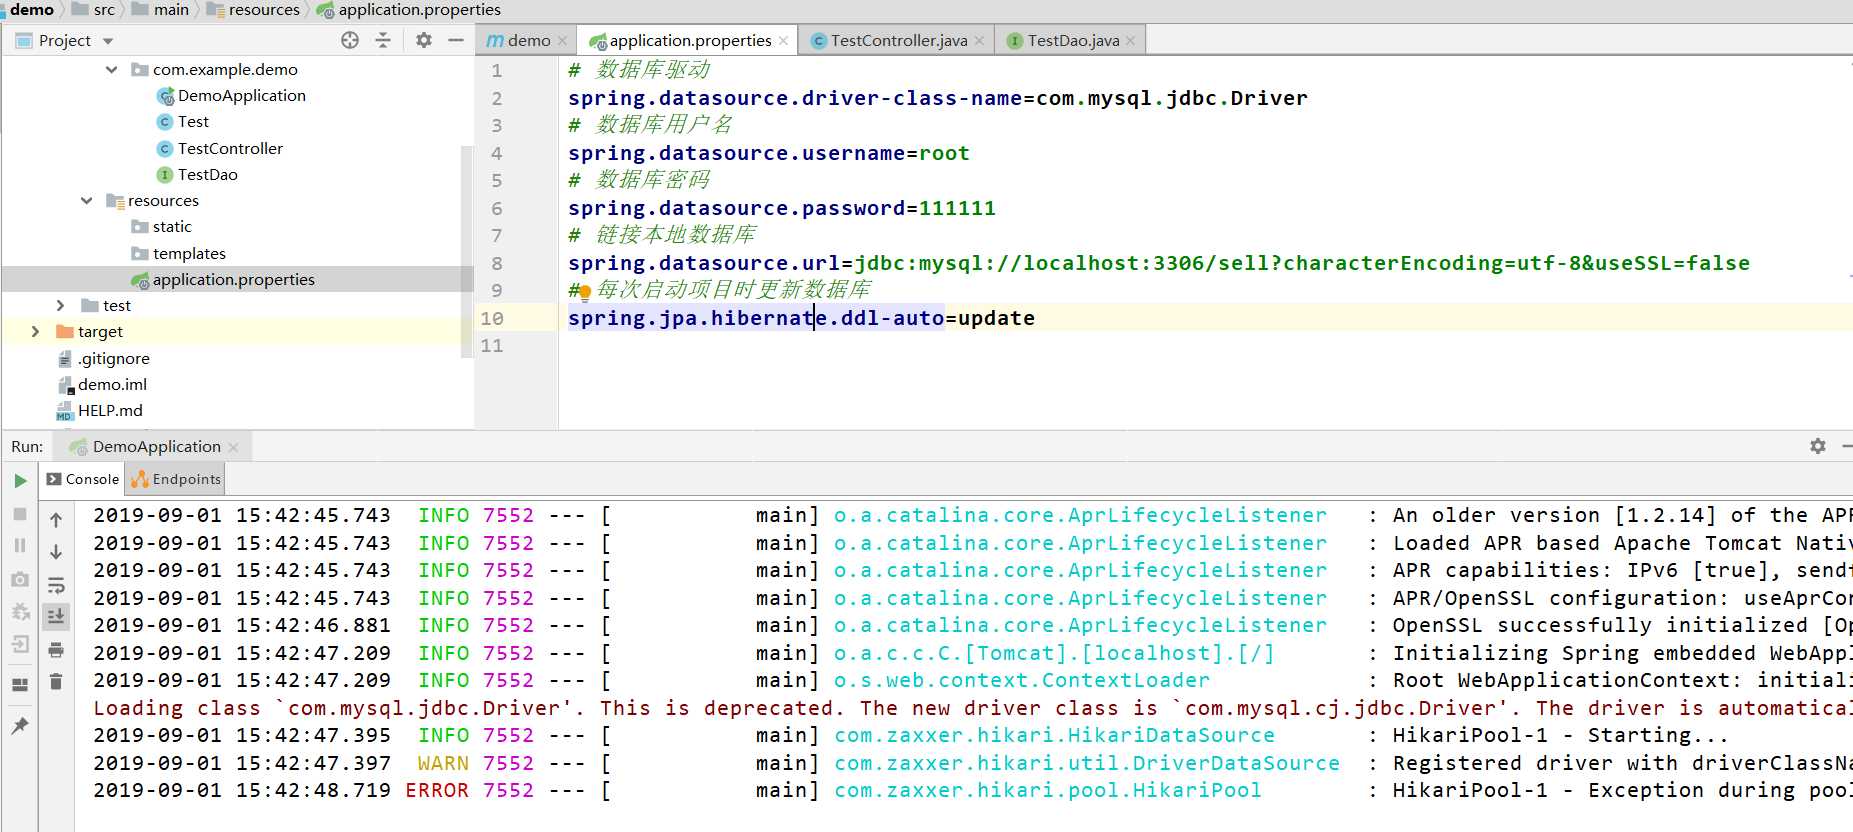The width and height of the screenshot is (1853, 832).
Task: Click the Up the Stack Trace arrow
Action: click(56, 519)
